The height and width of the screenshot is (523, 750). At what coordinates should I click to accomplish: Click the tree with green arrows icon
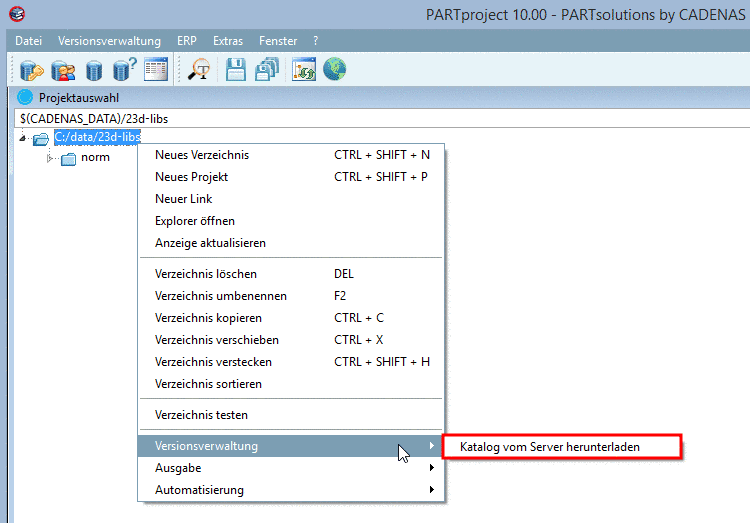[304, 69]
